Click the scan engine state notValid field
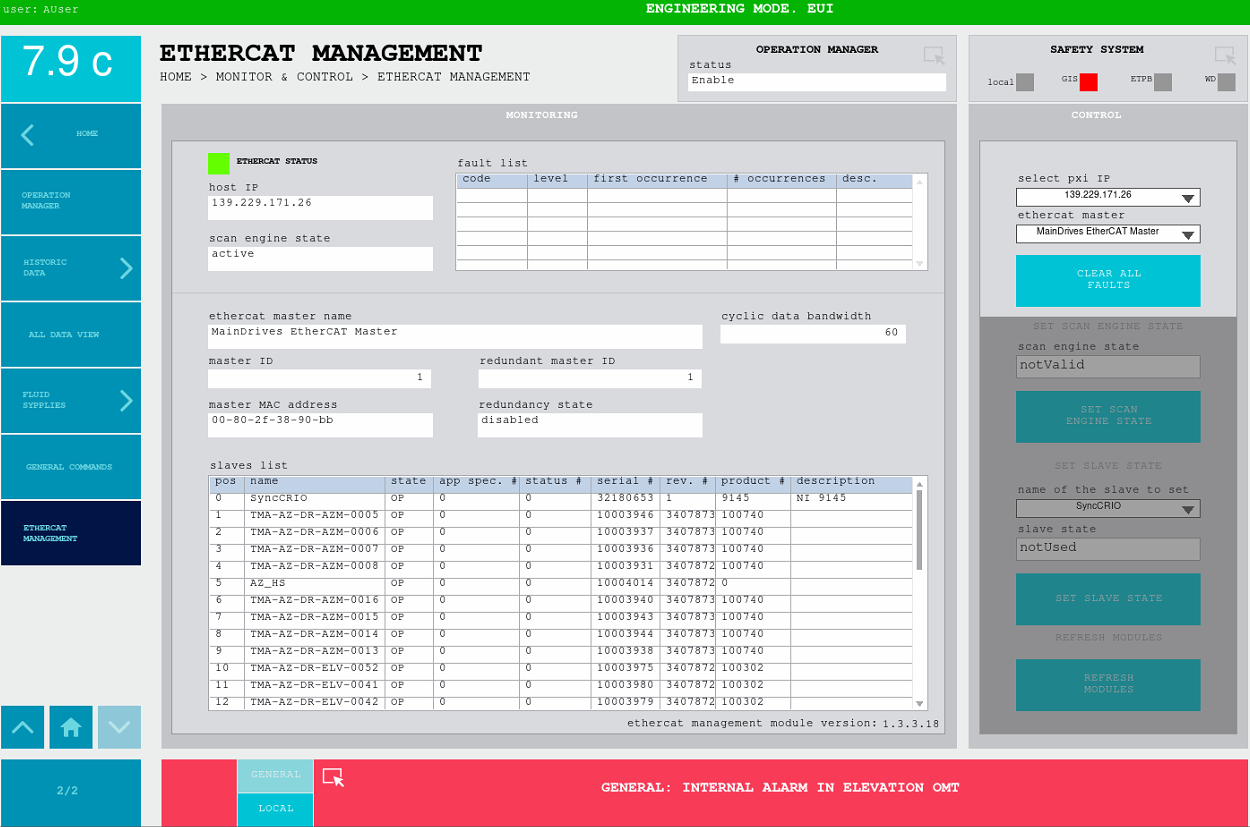This screenshot has width=1250, height=827. [x=1108, y=366]
